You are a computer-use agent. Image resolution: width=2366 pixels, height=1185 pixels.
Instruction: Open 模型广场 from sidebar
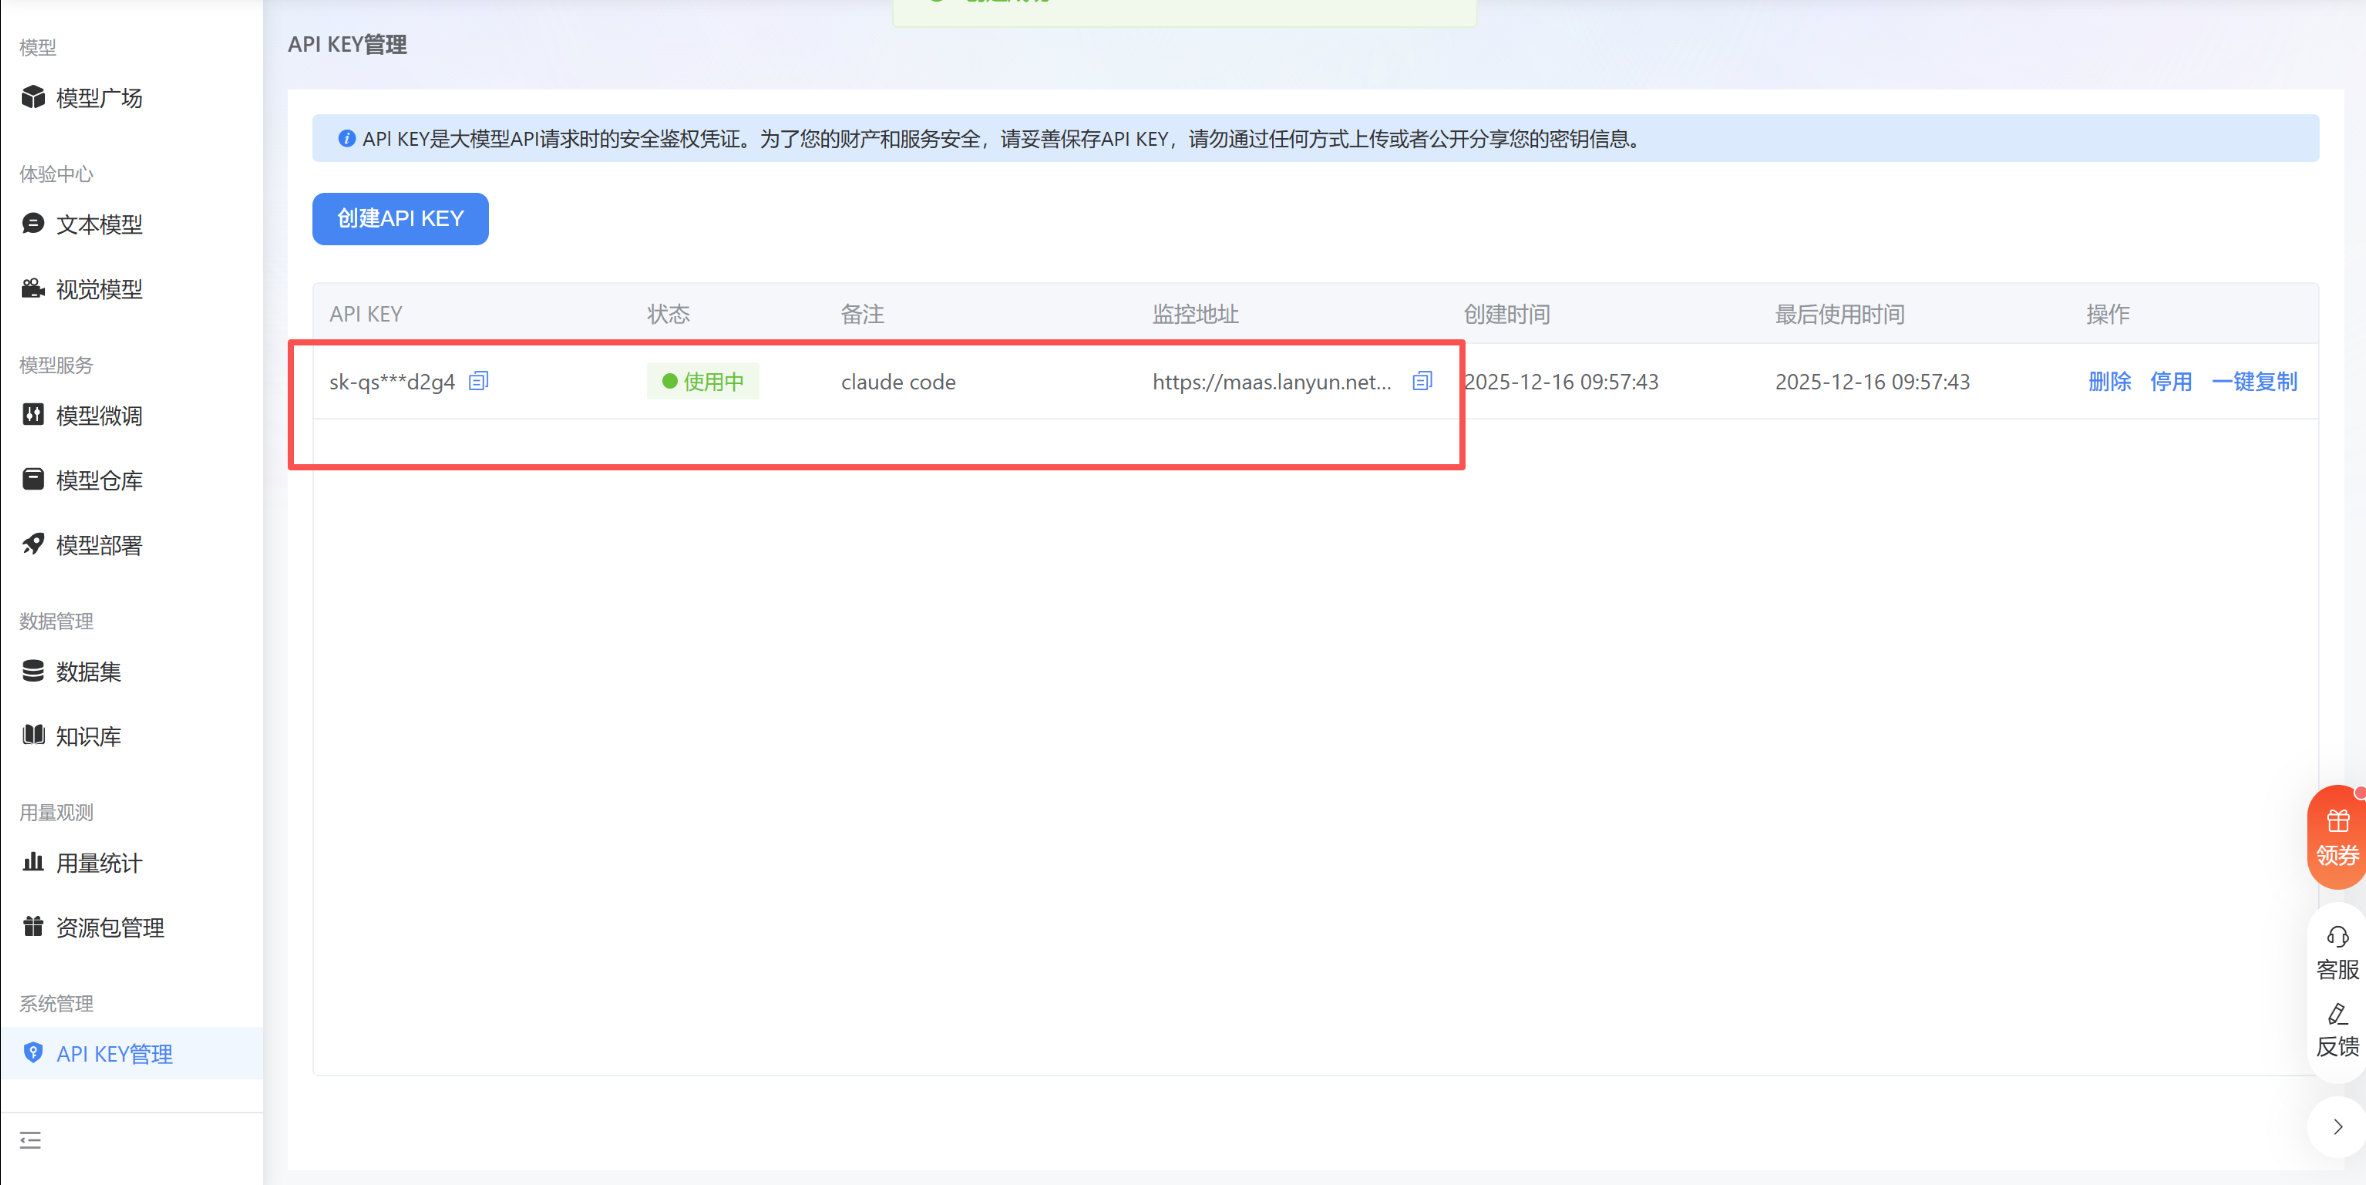(x=98, y=98)
